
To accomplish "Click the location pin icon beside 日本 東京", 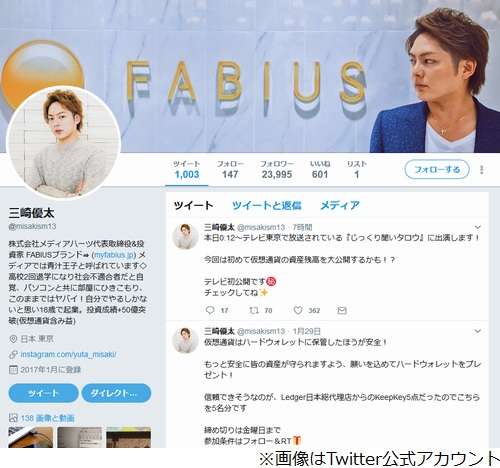I will 13,339.
